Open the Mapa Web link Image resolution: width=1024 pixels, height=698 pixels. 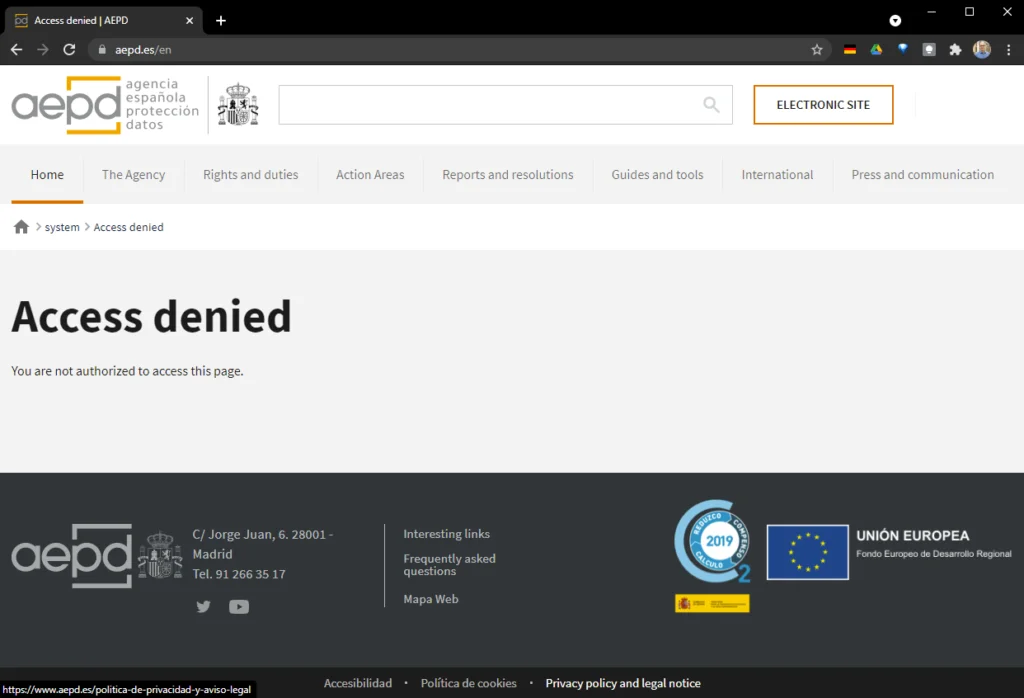click(x=431, y=599)
